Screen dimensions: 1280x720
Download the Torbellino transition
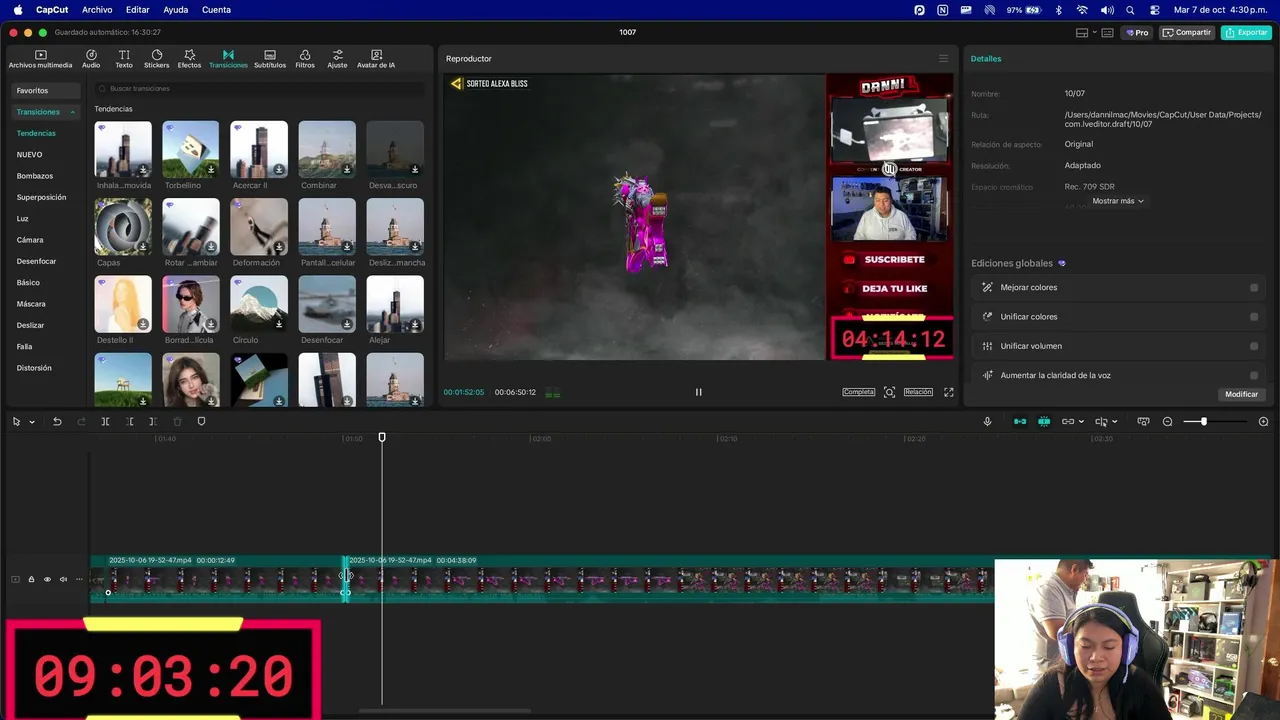tap(211, 170)
